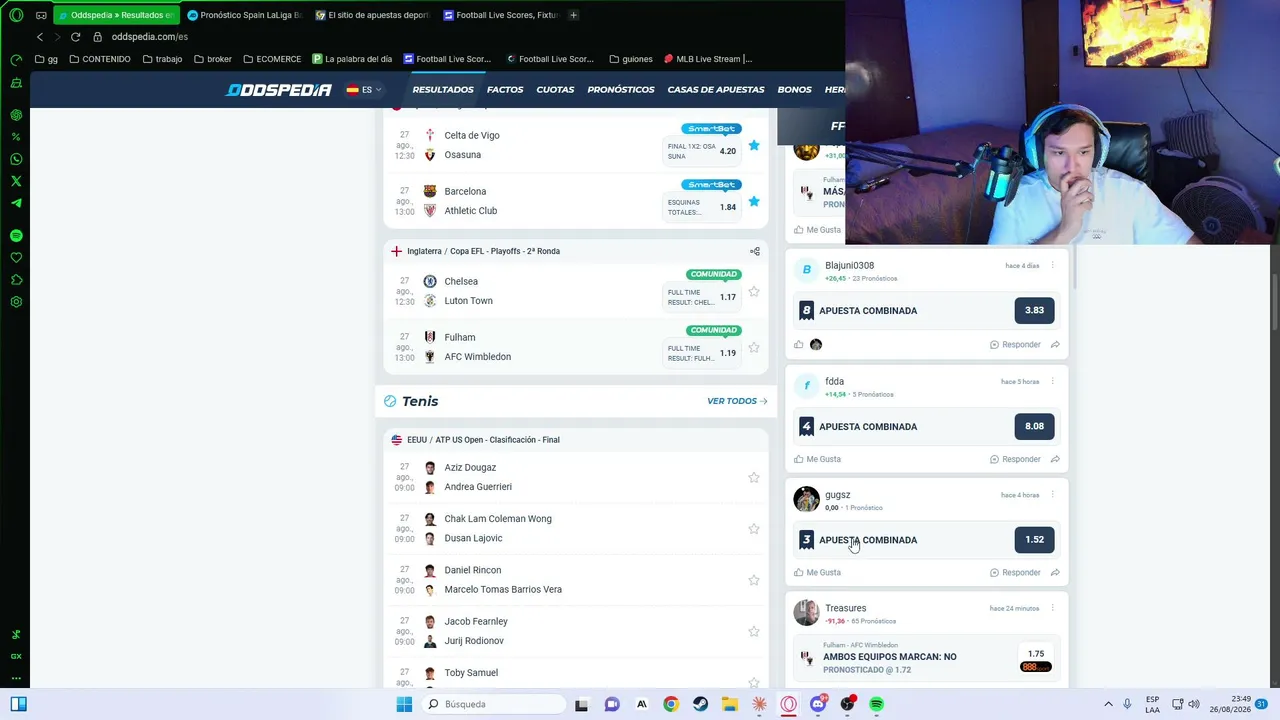The image size is (1280, 720).
Task: Unfavorite the Celta de Vigo vs Osasuna match
Action: [x=754, y=146]
